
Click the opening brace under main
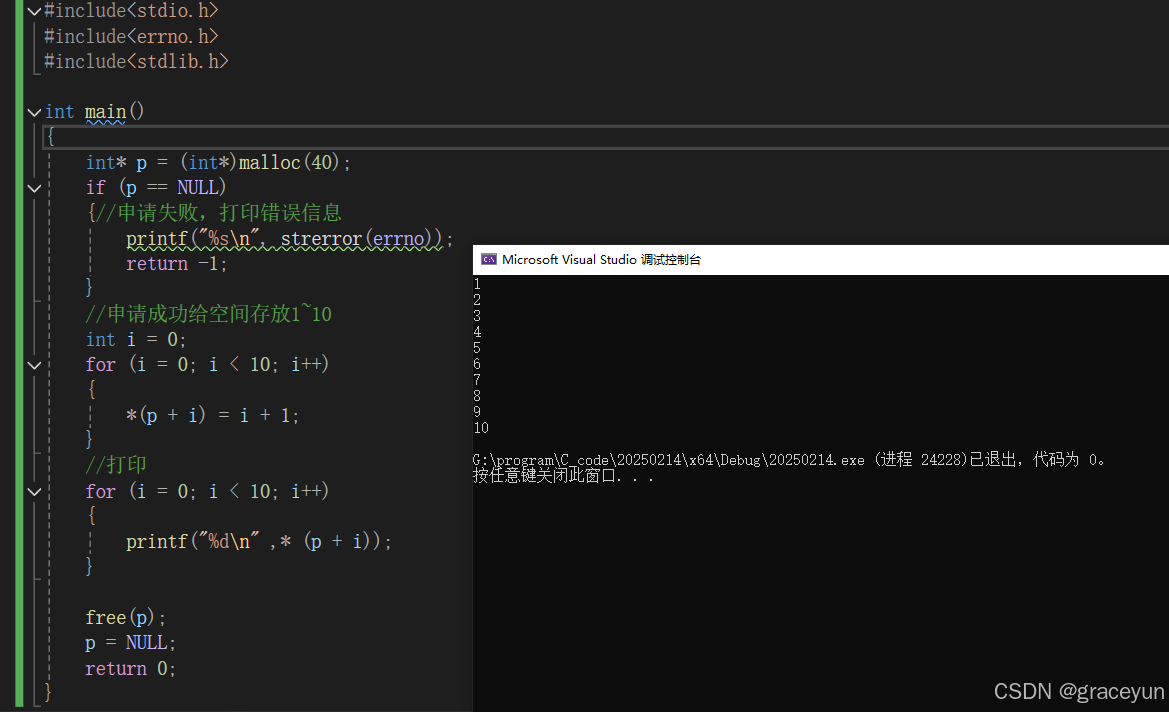coord(51,137)
